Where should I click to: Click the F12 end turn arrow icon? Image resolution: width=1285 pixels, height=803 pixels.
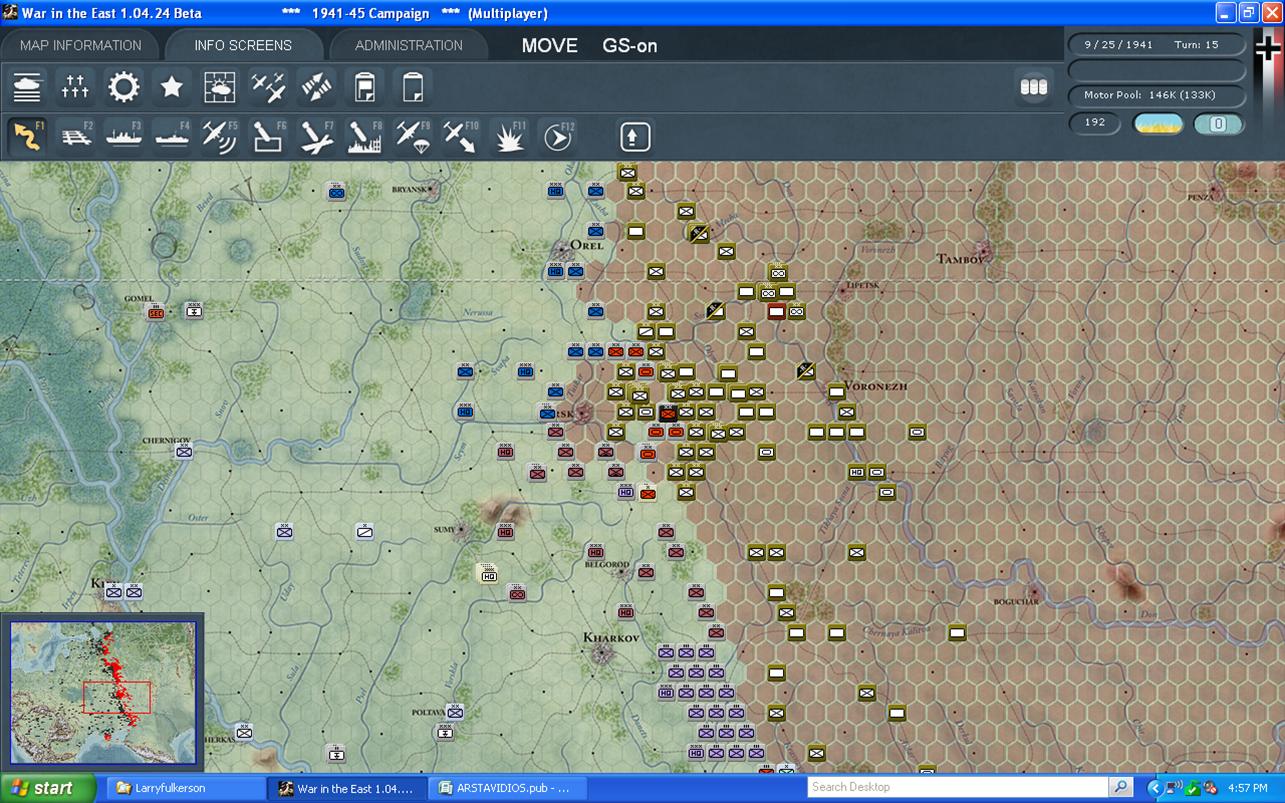pos(558,137)
